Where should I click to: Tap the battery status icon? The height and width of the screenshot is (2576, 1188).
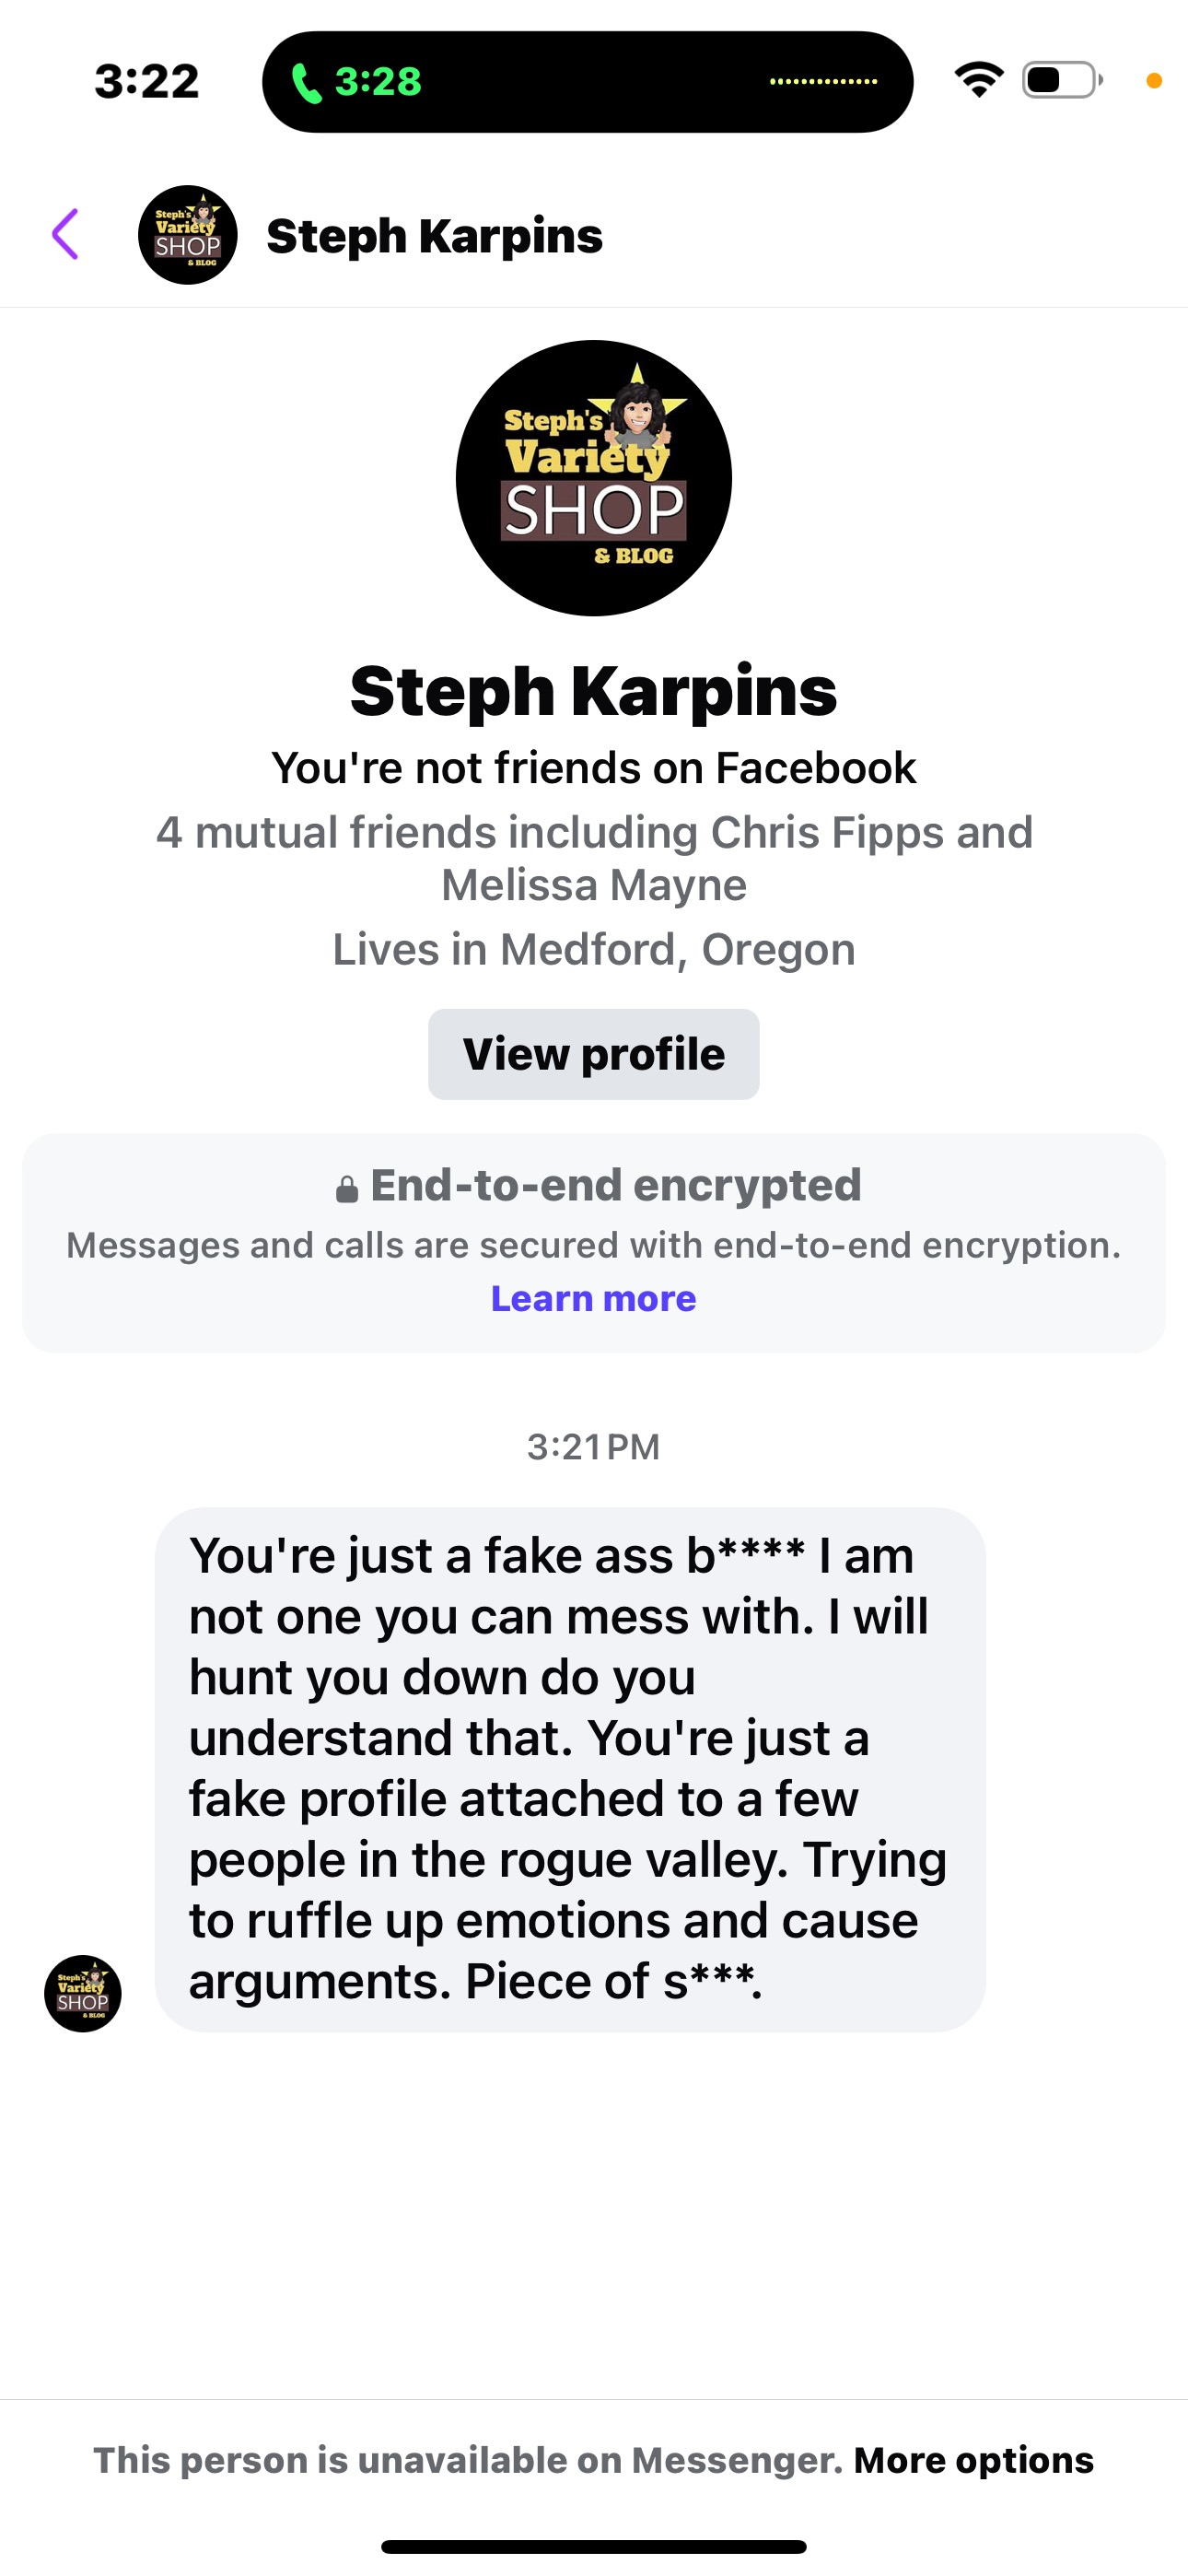(1061, 80)
